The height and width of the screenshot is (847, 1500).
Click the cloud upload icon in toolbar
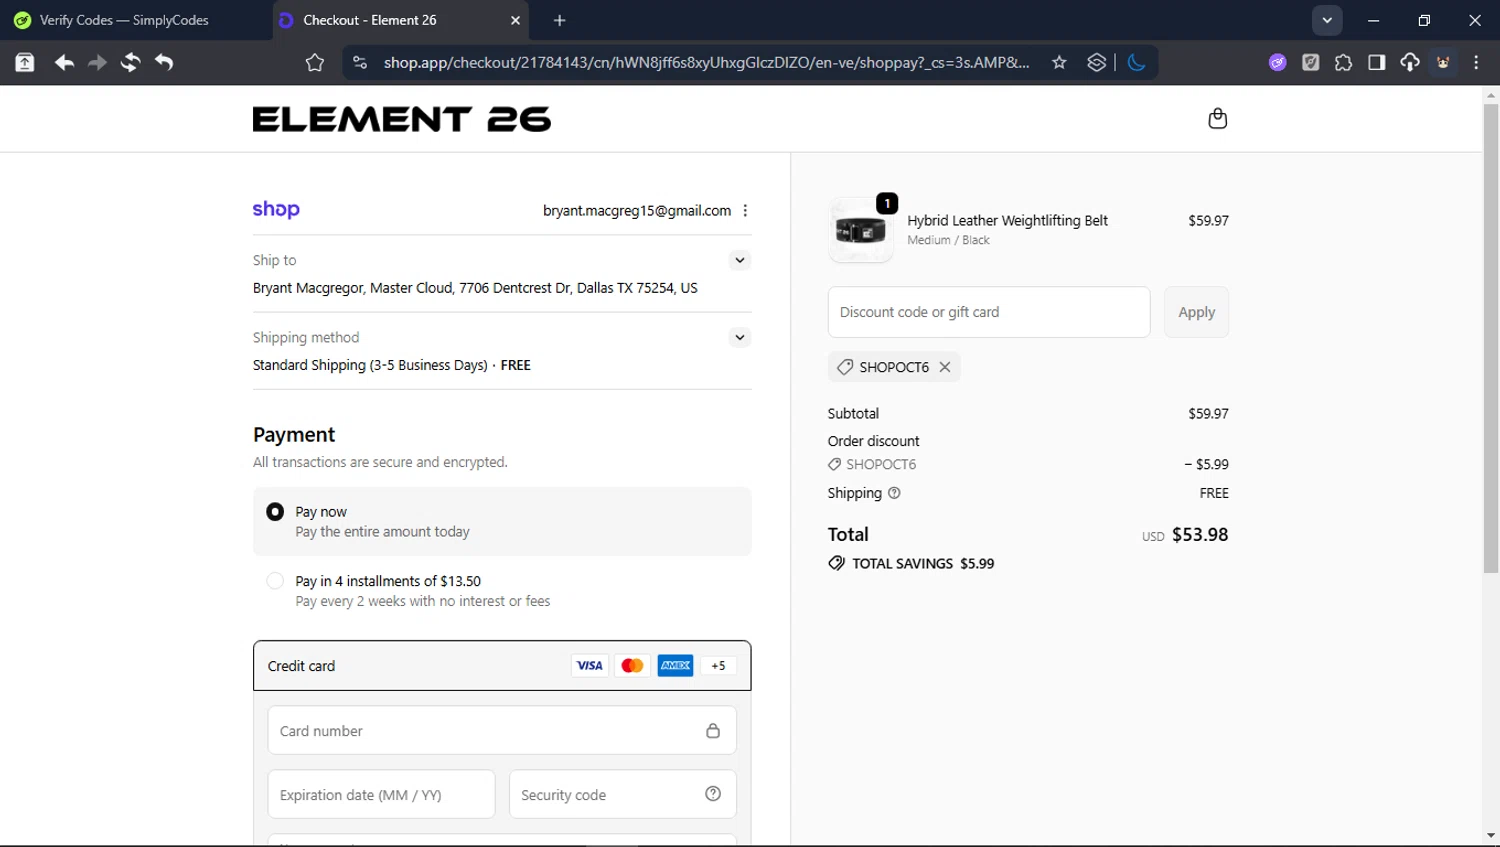(x=1409, y=63)
